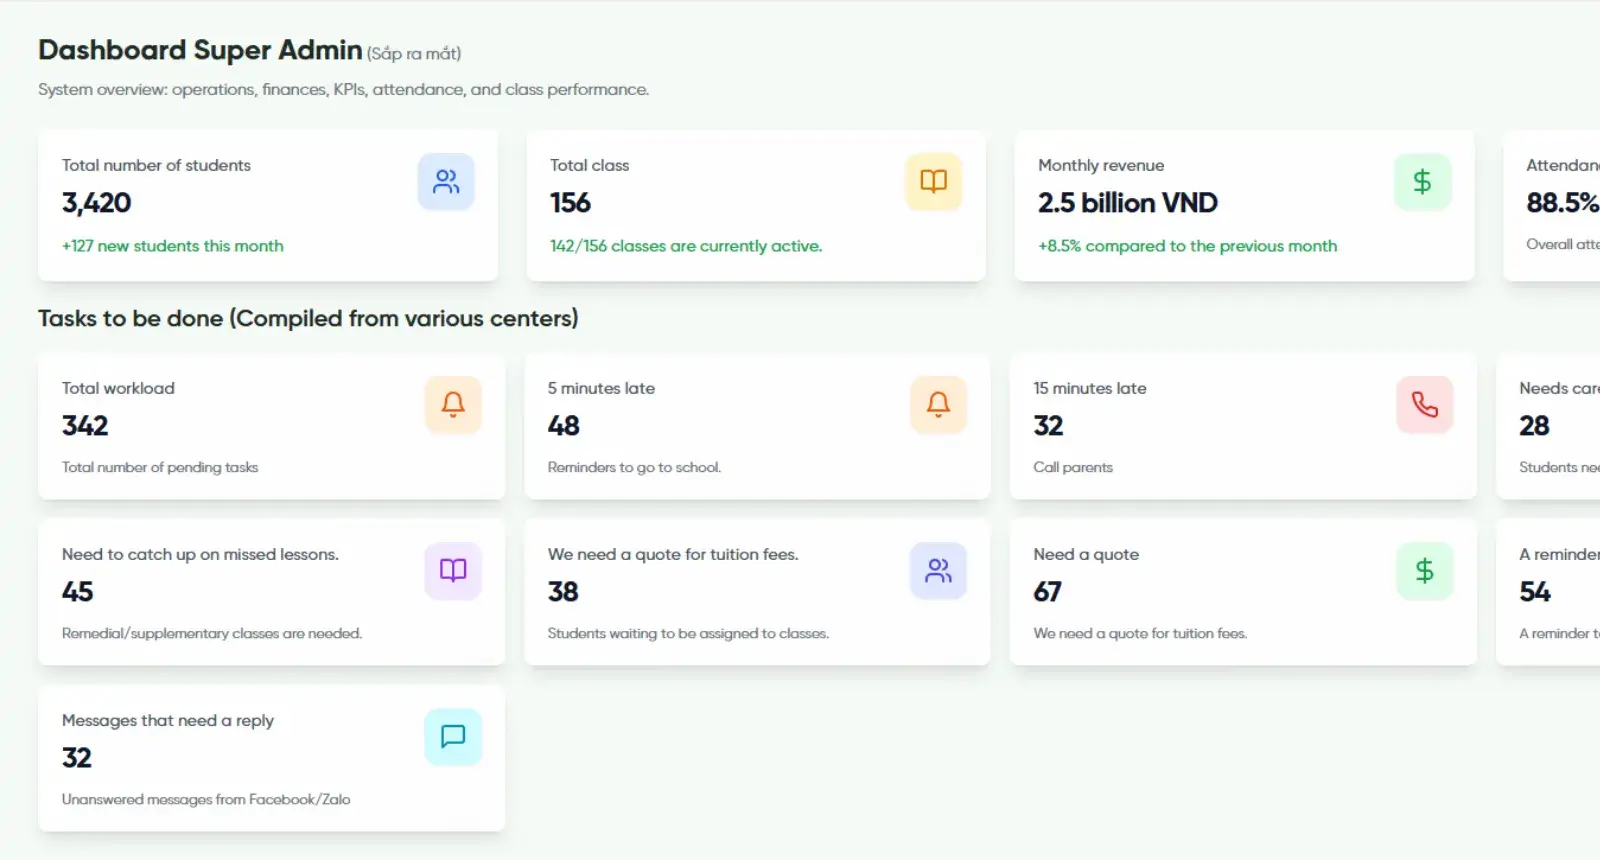The image size is (1600, 860).
Task: Click the 'Need a quote' card title
Action: [x=1086, y=554]
